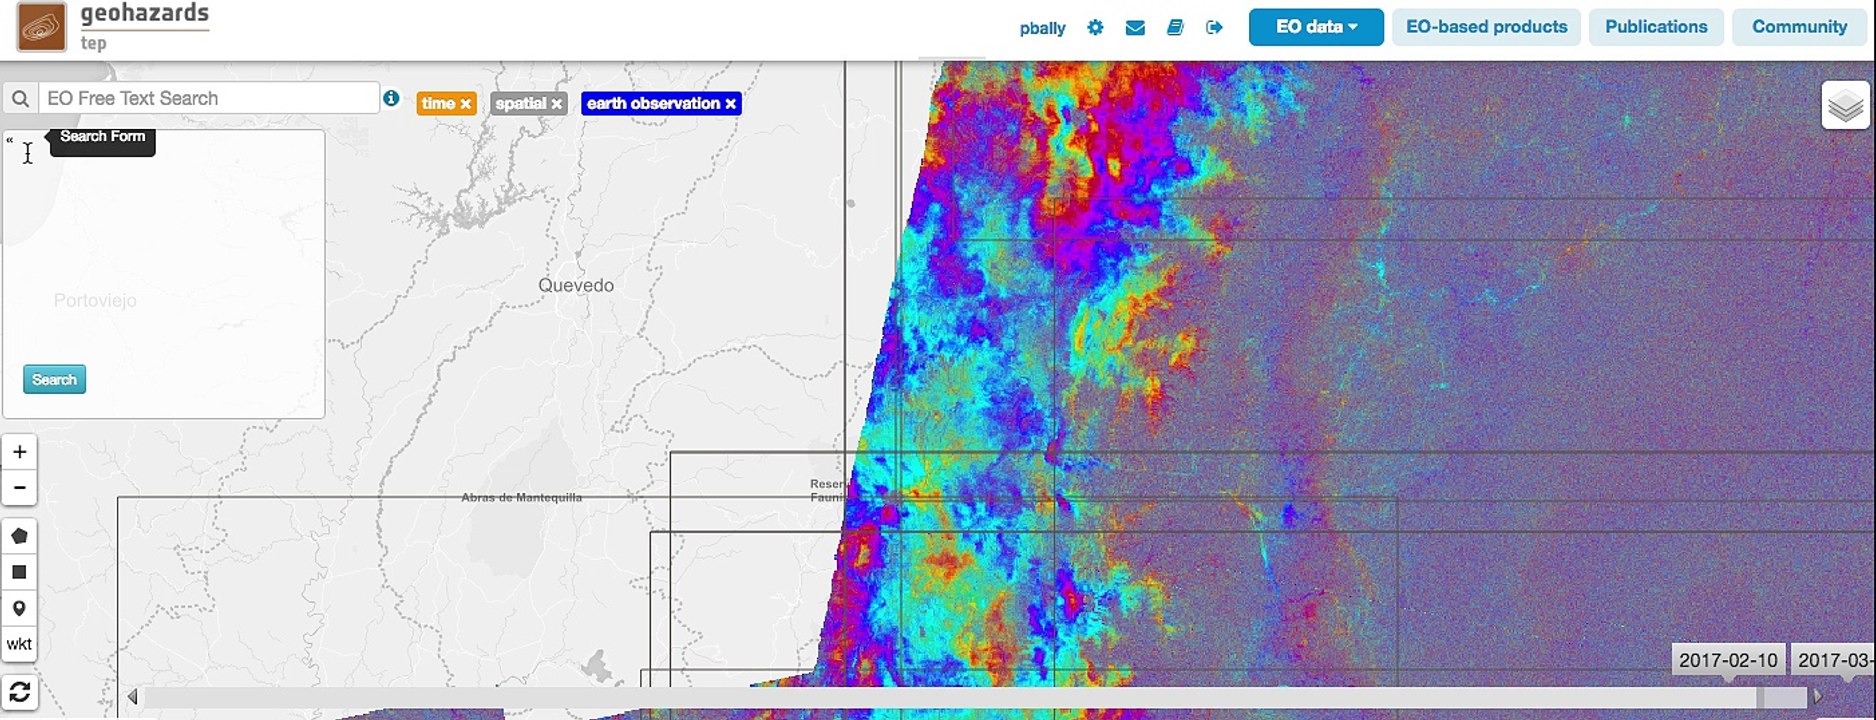Select the 2017-02-10 timeline date label

click(x=1728, y=660)
